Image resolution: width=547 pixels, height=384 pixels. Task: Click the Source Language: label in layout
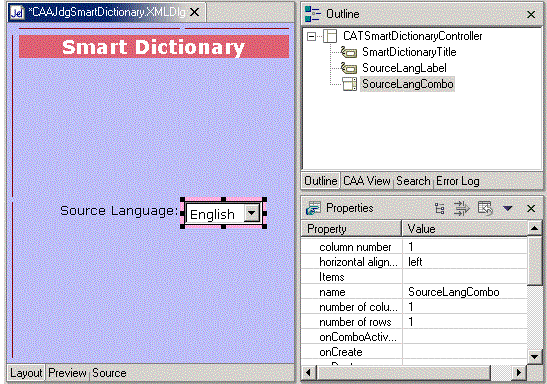pyautogui.click(x=119, y=211)
